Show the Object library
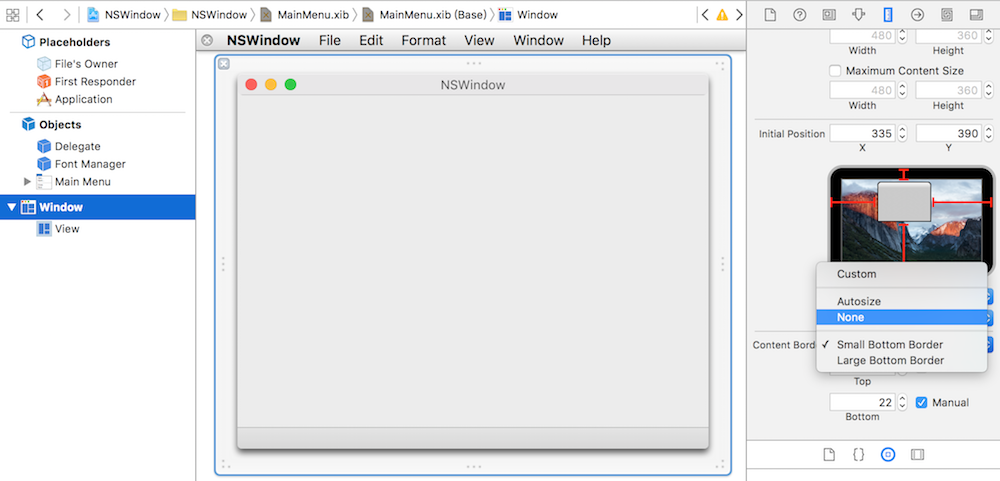Screen dimensions: 1000x481 (x=887, y=454)
